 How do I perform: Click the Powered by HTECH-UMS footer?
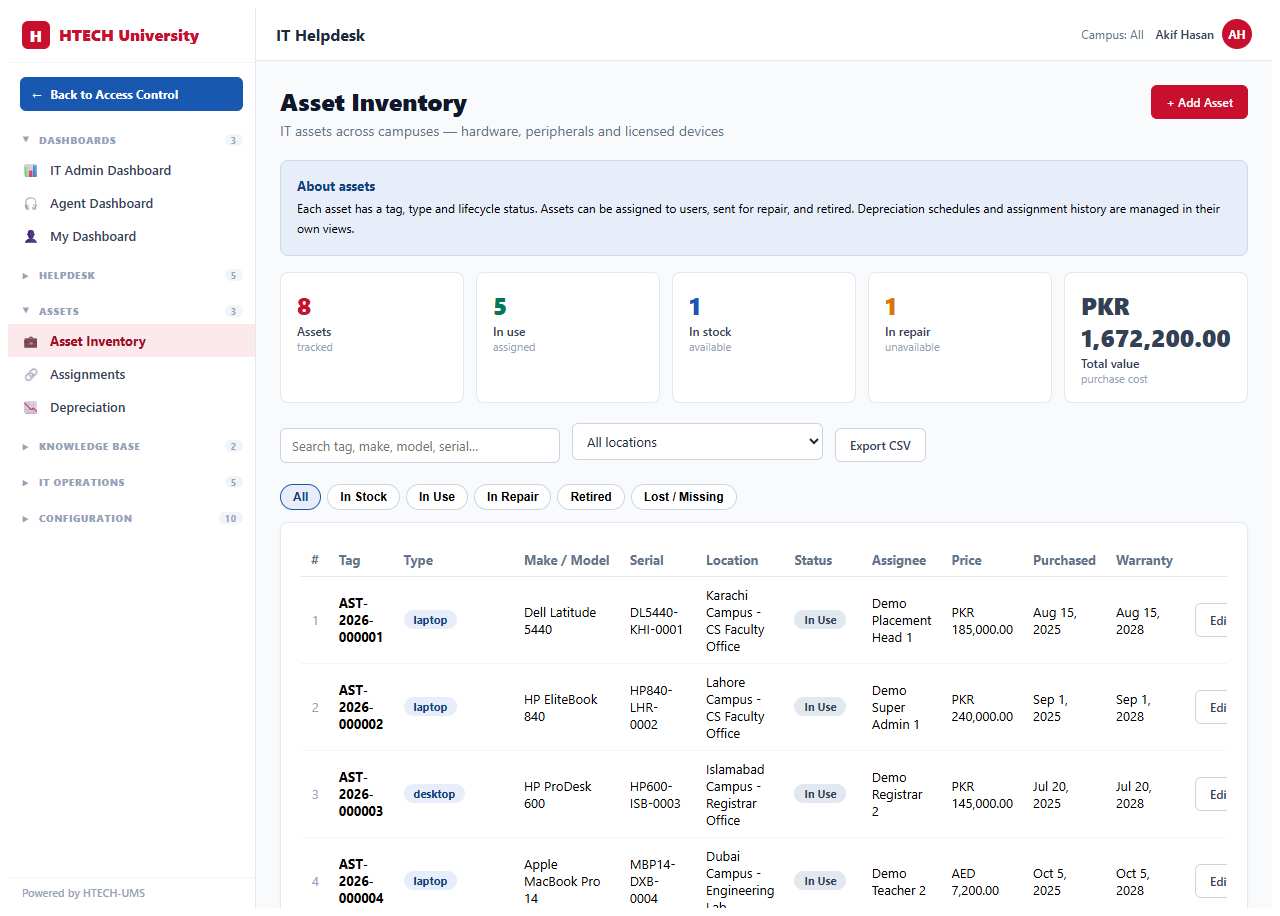83,893
